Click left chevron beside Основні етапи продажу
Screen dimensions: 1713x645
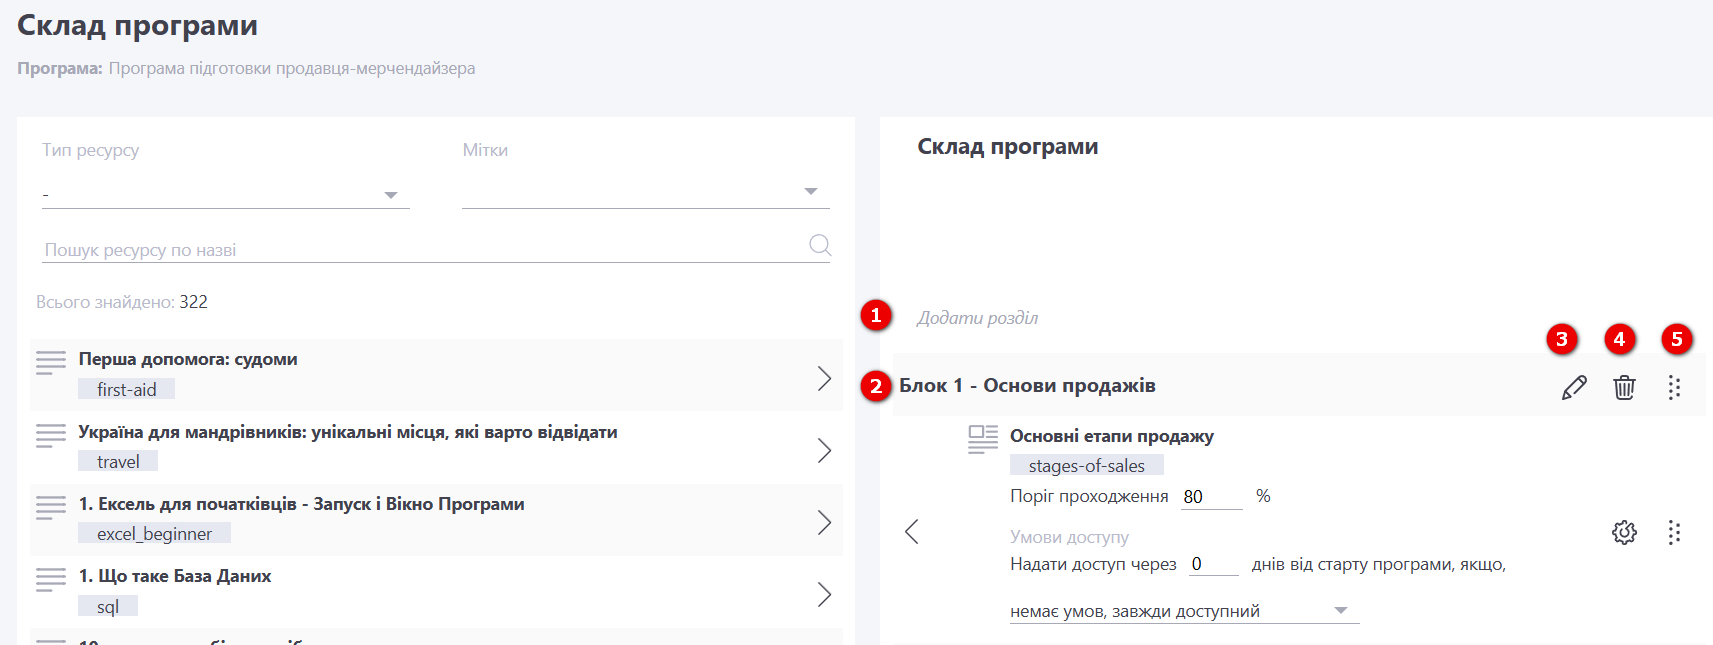pos(911,532)
